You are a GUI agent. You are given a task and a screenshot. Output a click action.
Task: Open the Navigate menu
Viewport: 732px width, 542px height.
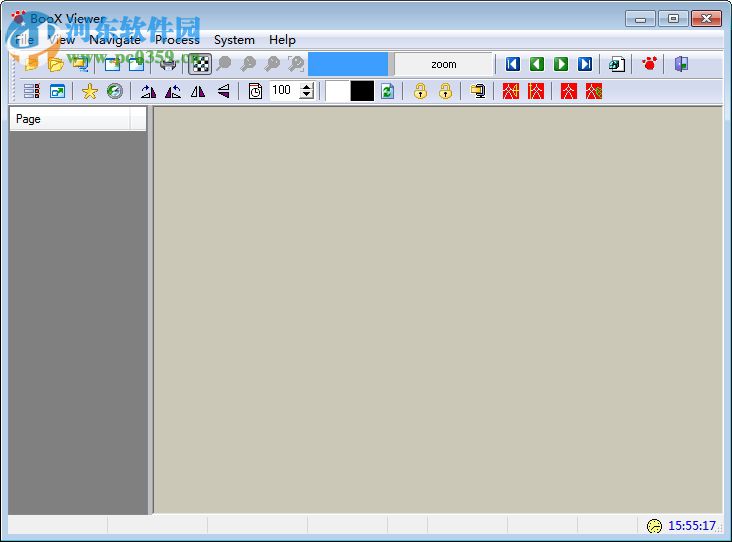(115, 40)
